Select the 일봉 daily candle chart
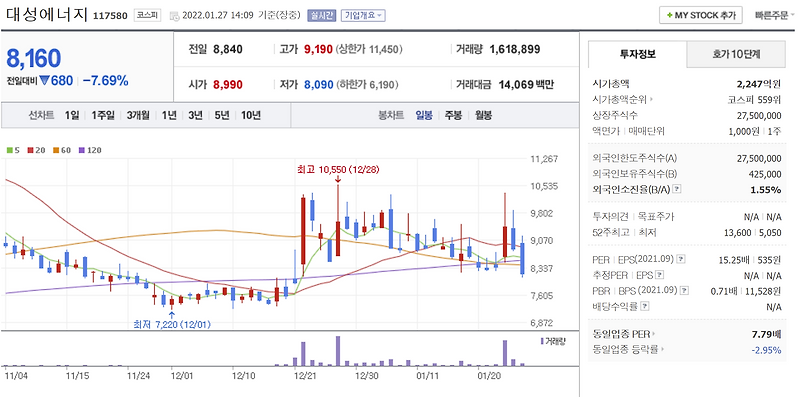This screenshot has height=397, width=800. pyautogui.click(x=424, y=115)
